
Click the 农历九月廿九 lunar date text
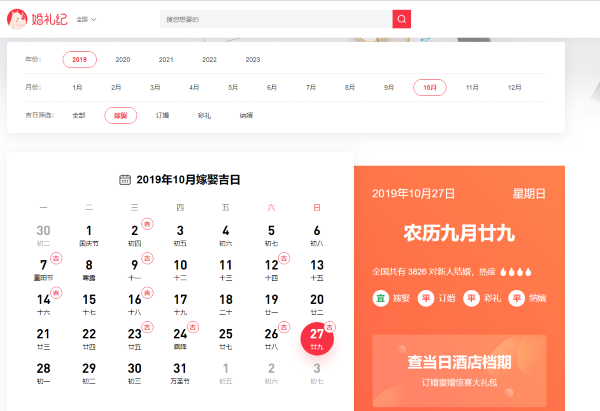[459, 233]
